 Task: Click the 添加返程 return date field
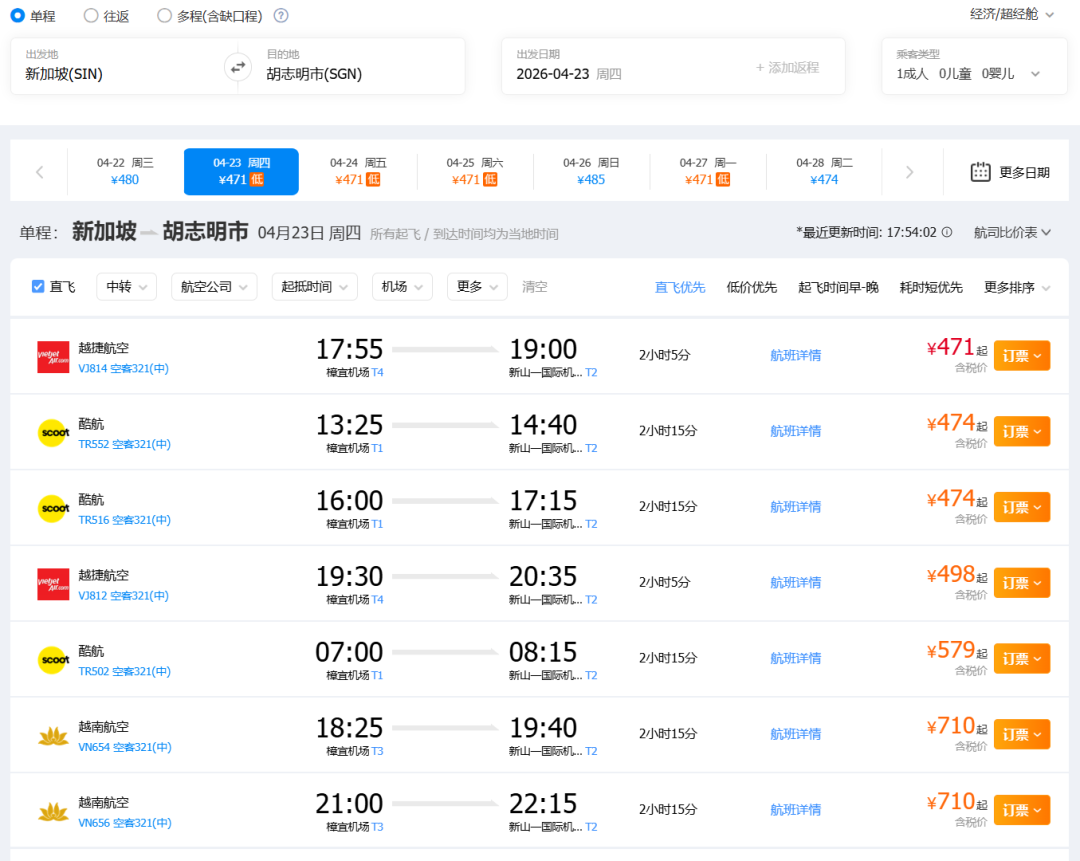[787, 67]
